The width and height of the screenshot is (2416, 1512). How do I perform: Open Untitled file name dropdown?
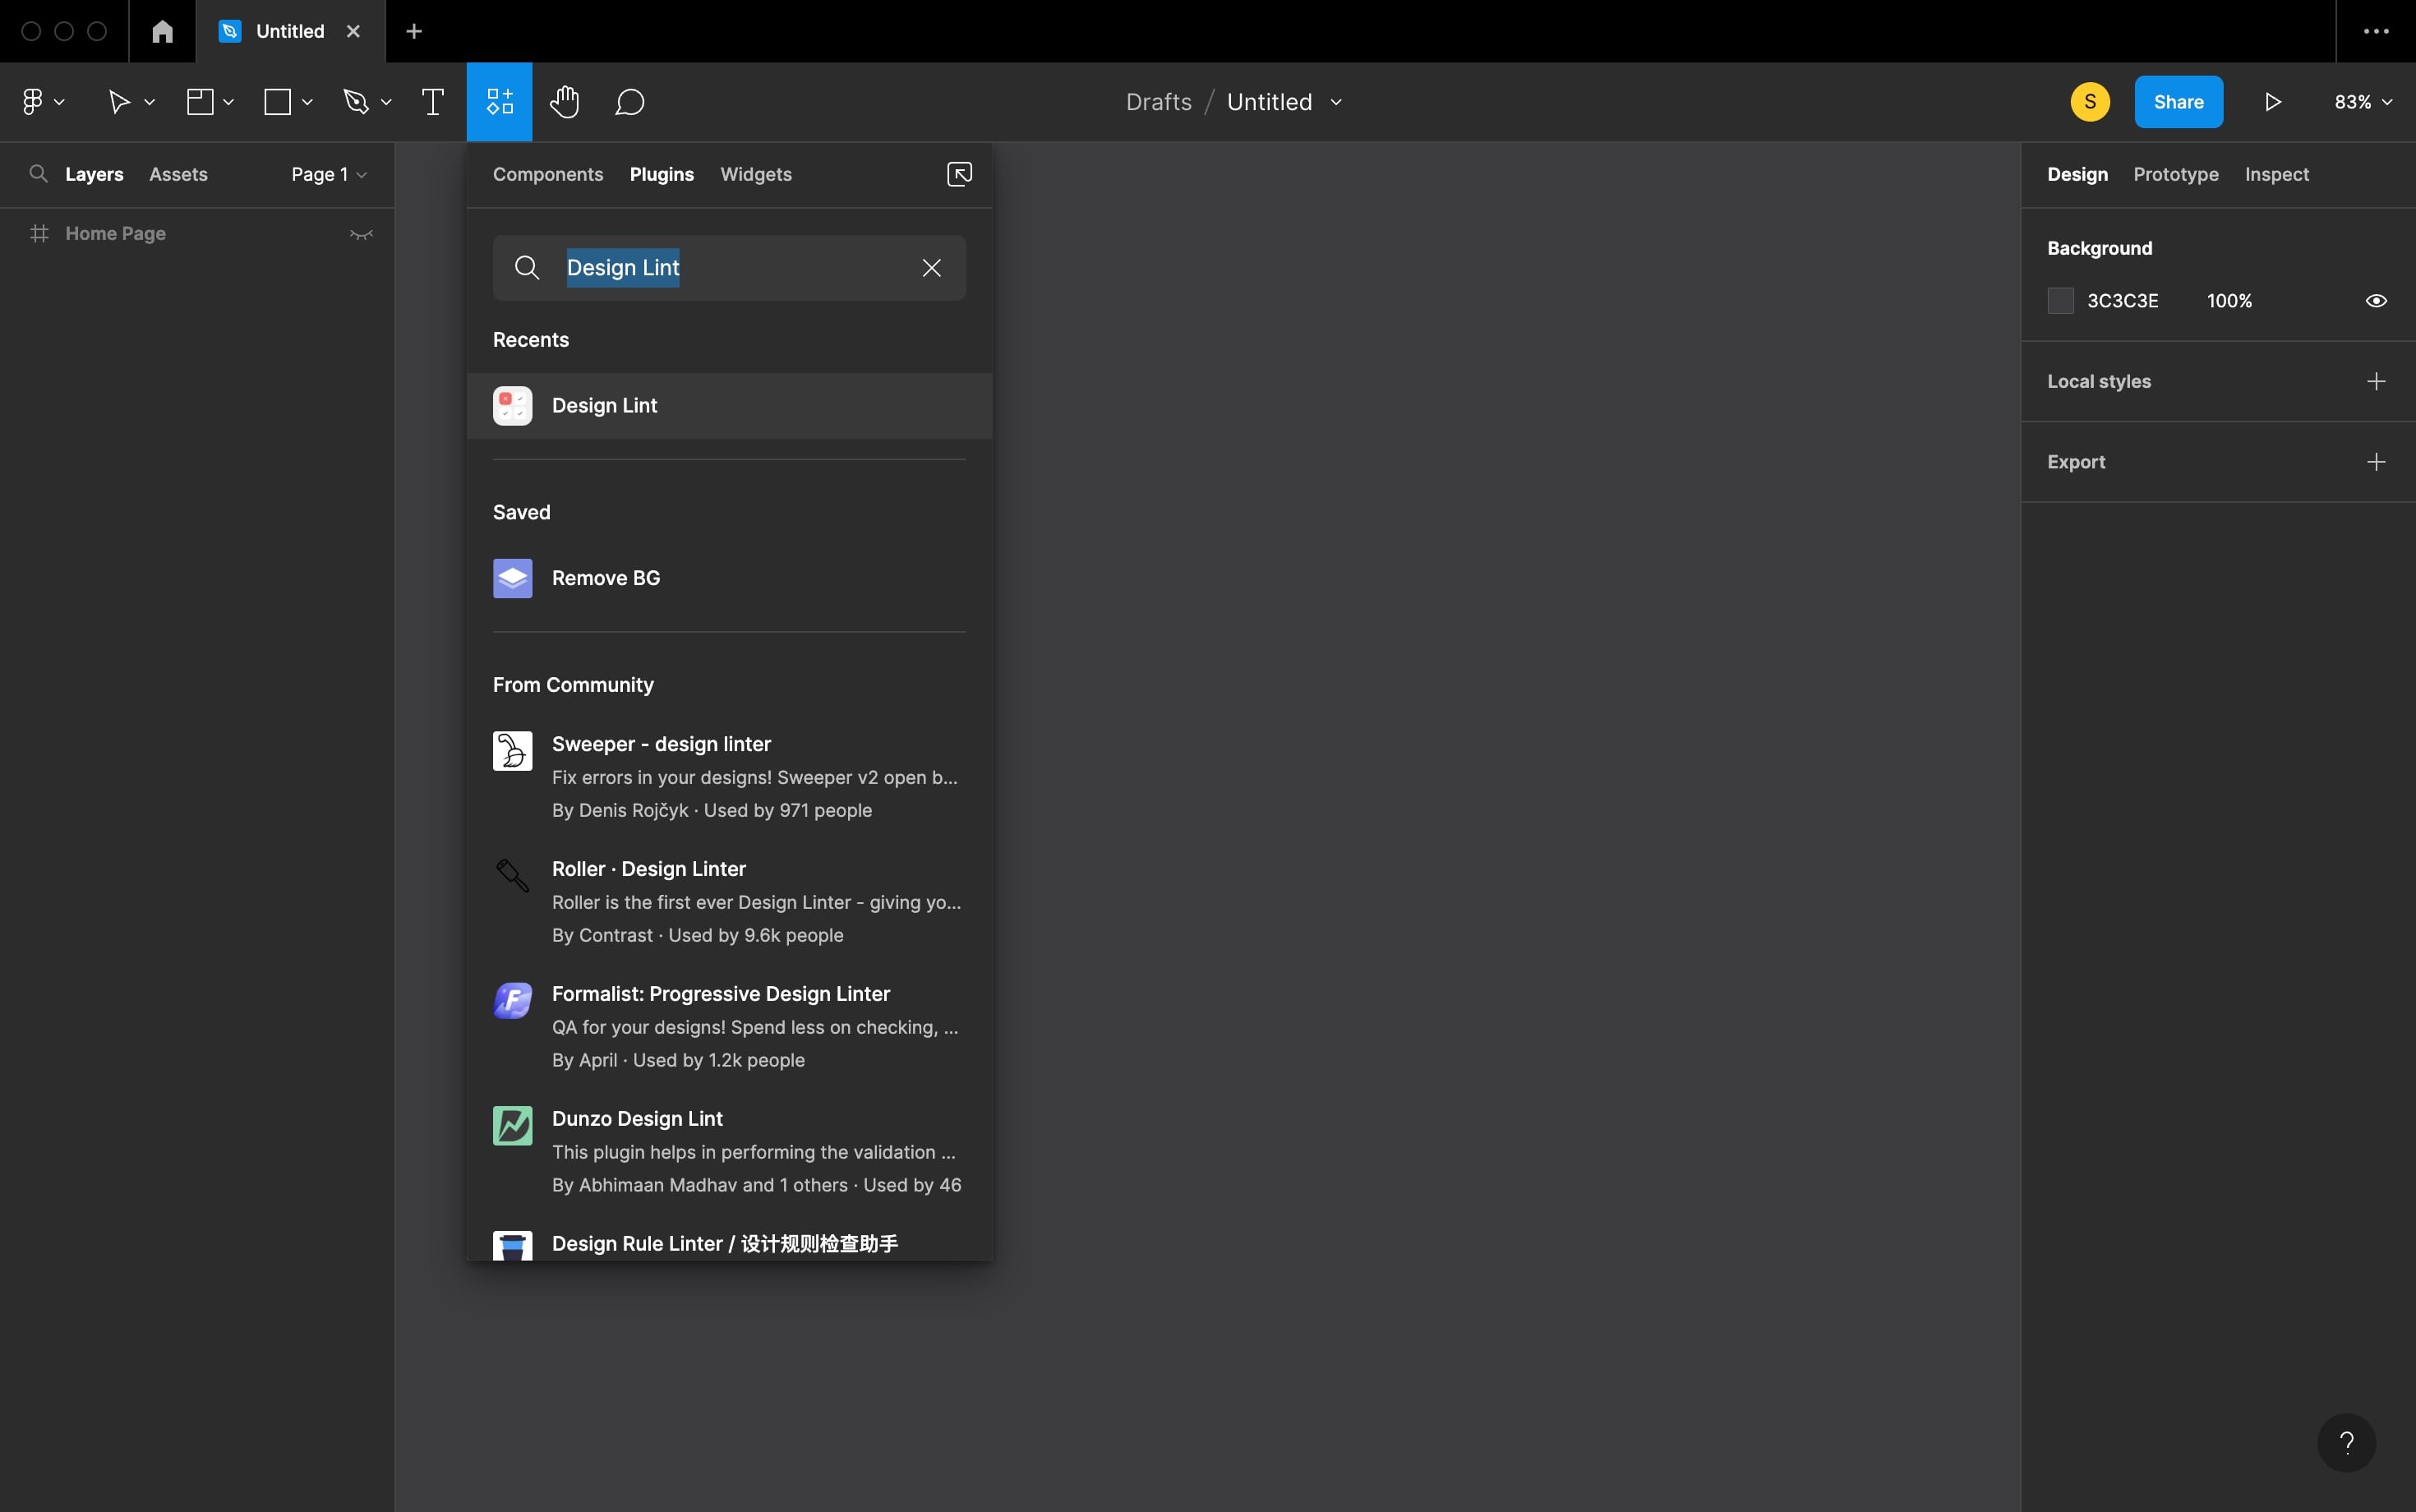(1335, 102)
